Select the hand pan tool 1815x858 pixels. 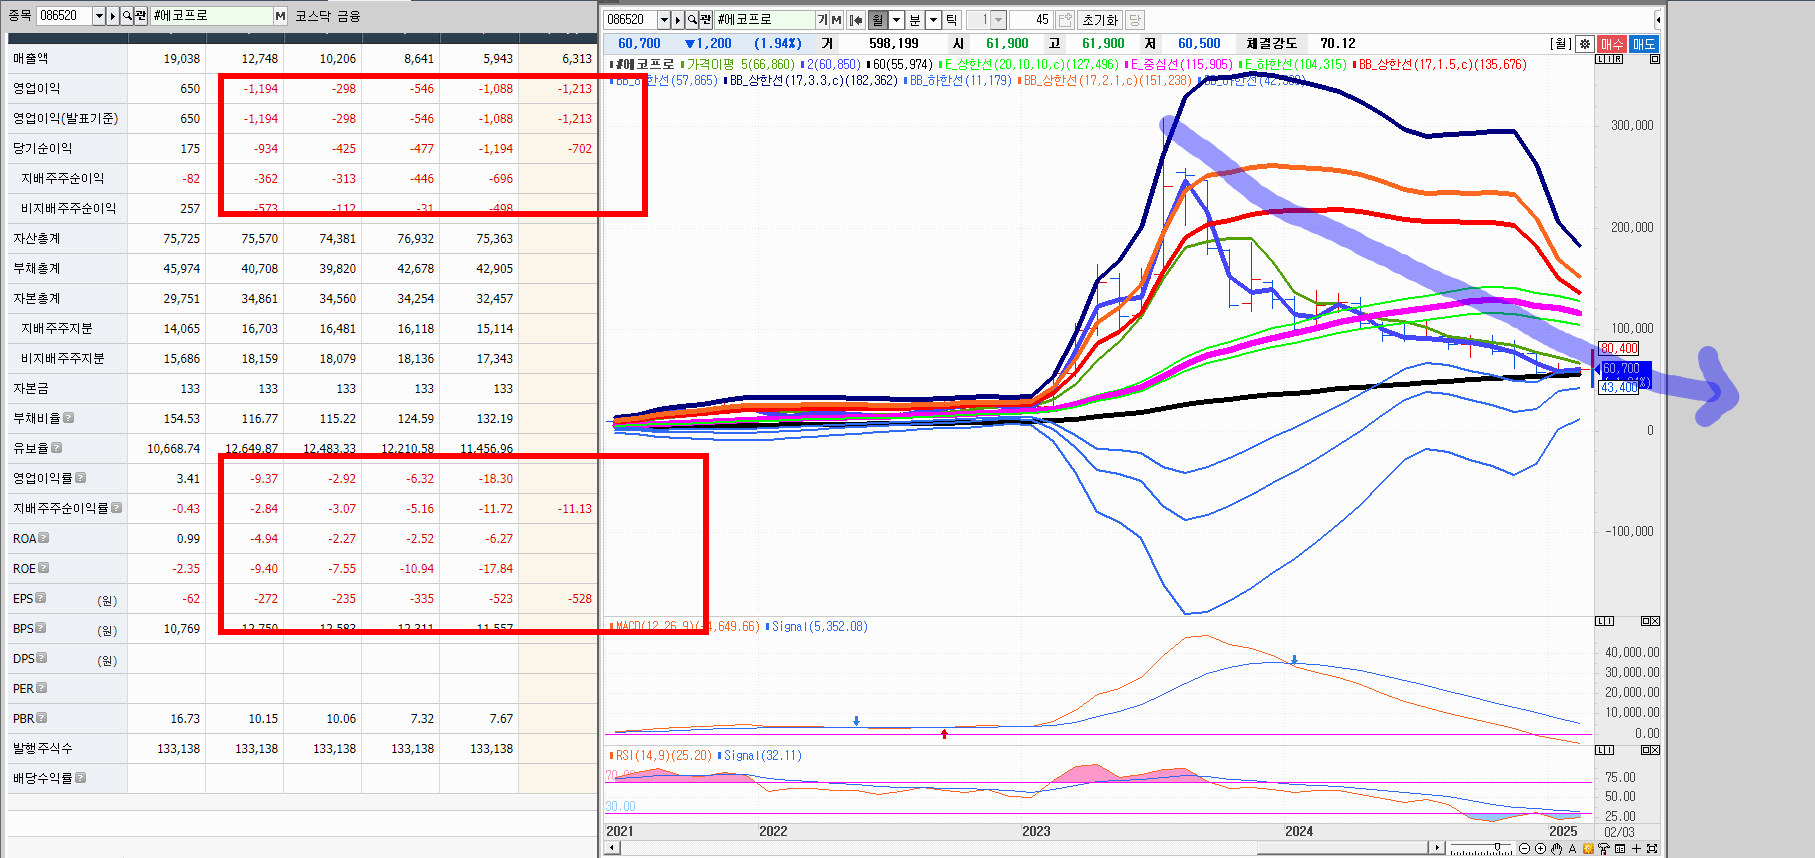coord(1556,849)
